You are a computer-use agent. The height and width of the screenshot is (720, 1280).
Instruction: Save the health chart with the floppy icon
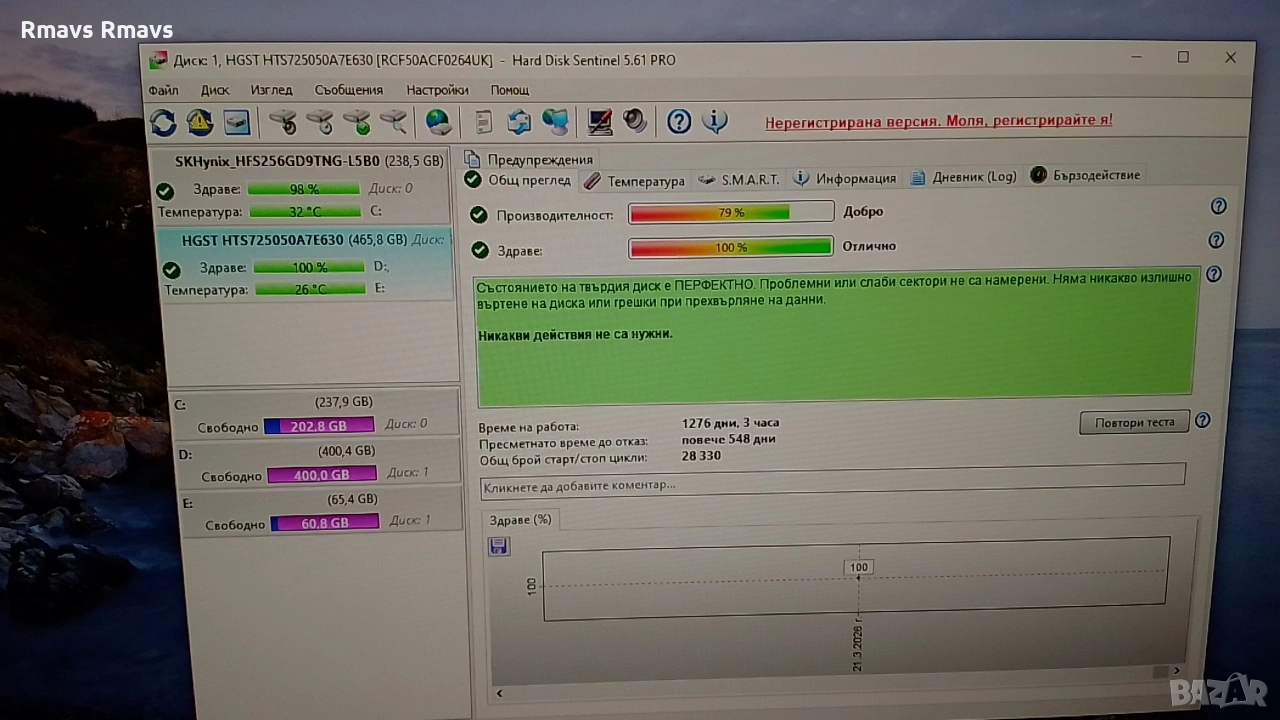(498, 546)
